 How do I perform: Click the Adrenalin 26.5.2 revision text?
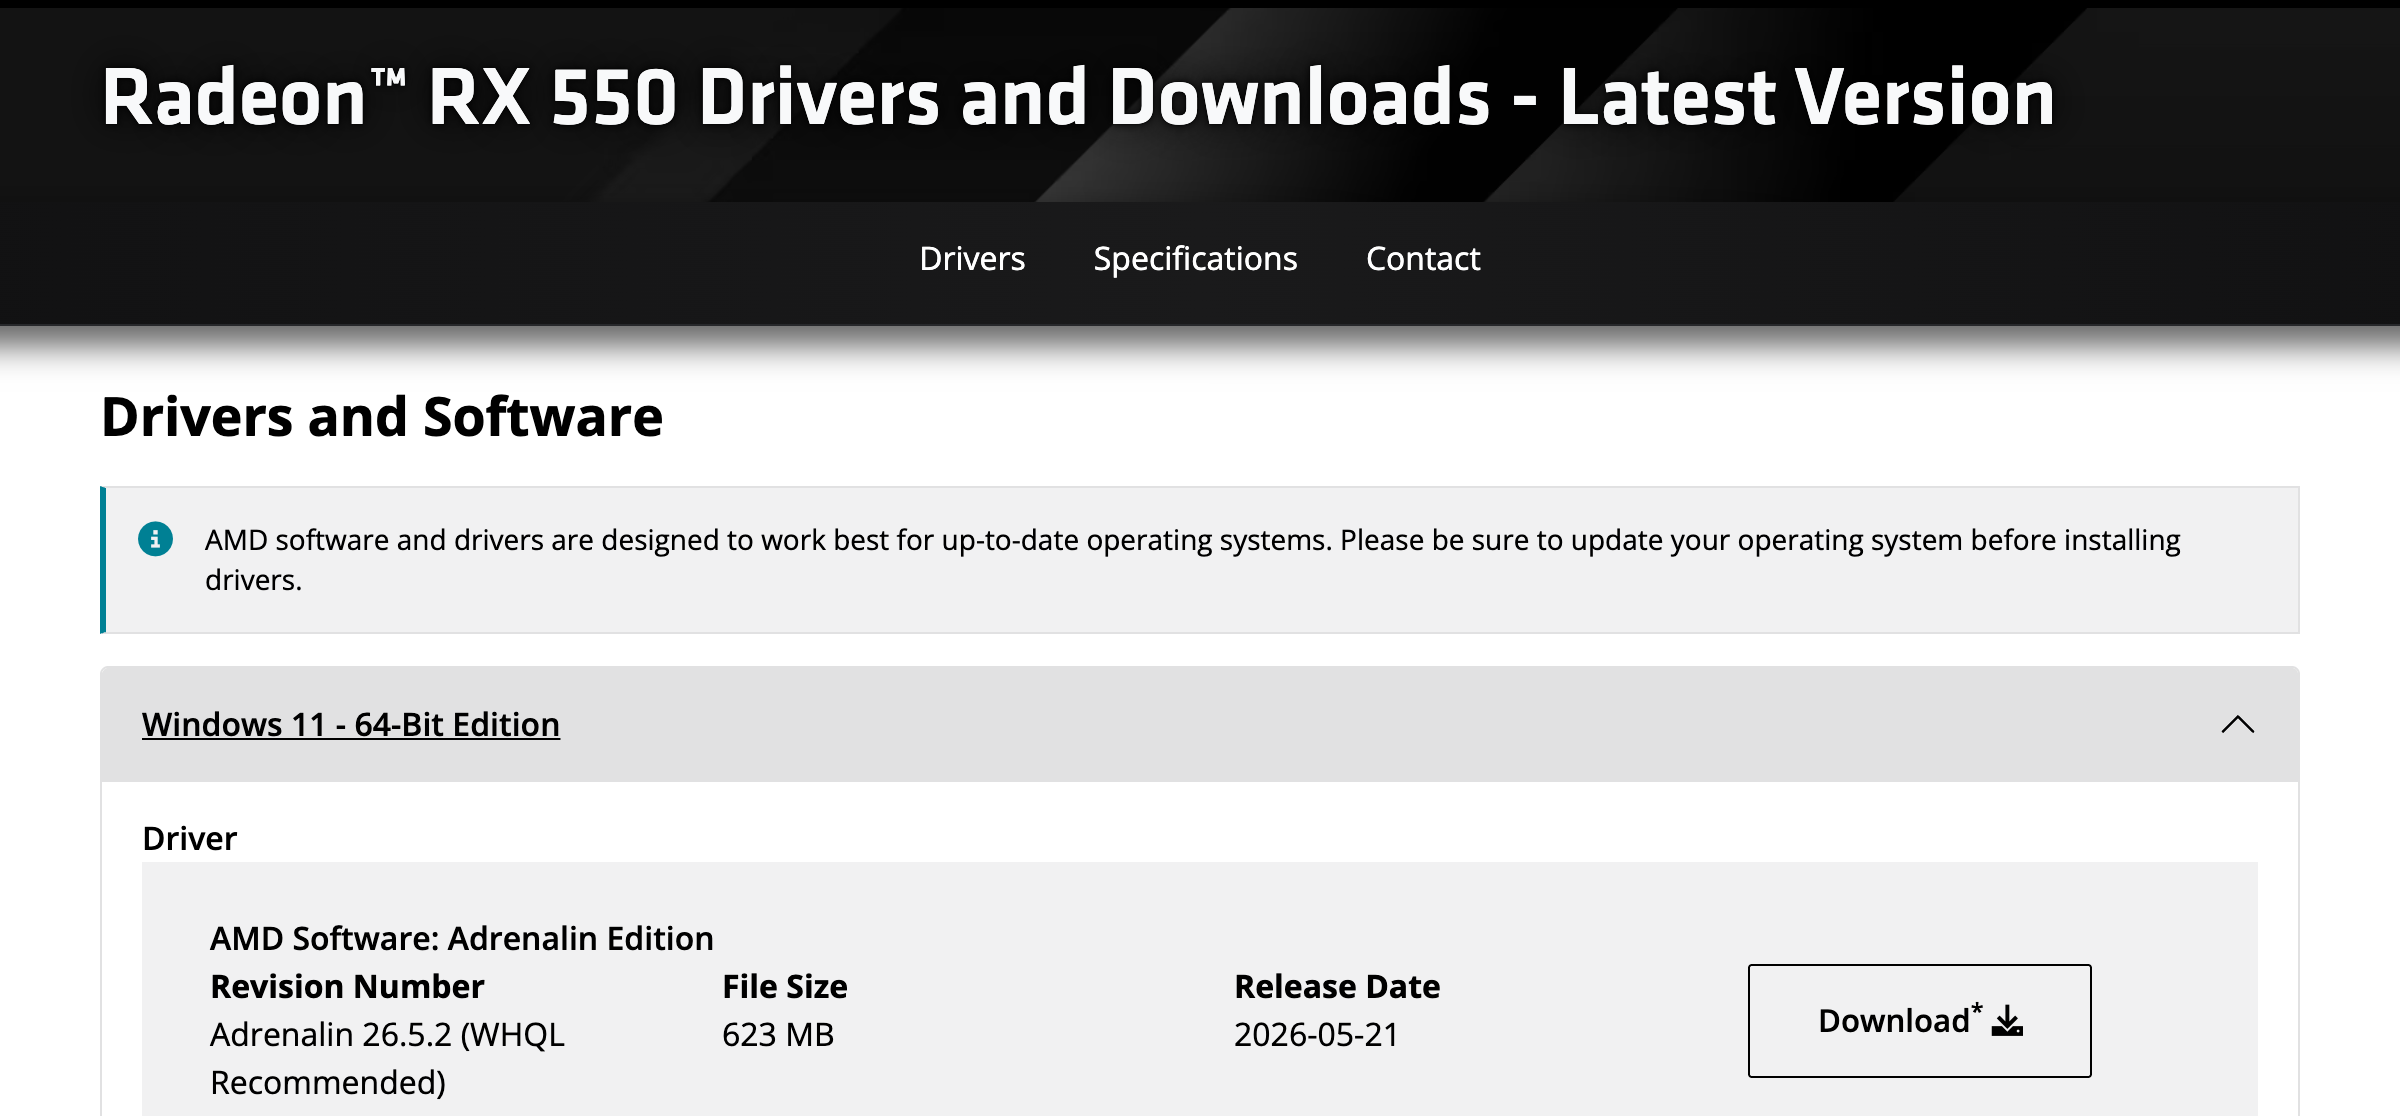pyautogui.click(x=388, y=1058)
